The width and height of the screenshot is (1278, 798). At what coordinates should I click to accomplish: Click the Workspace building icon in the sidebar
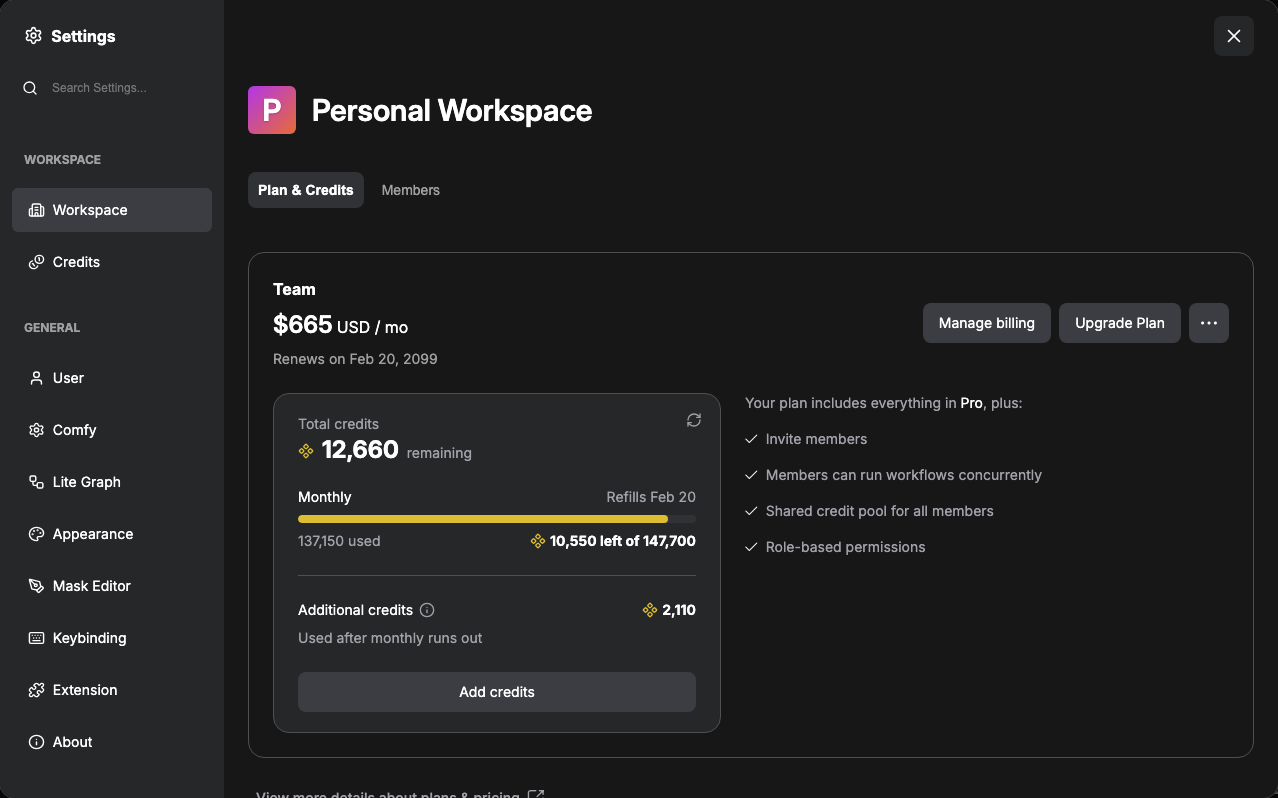tap(37, 210)
